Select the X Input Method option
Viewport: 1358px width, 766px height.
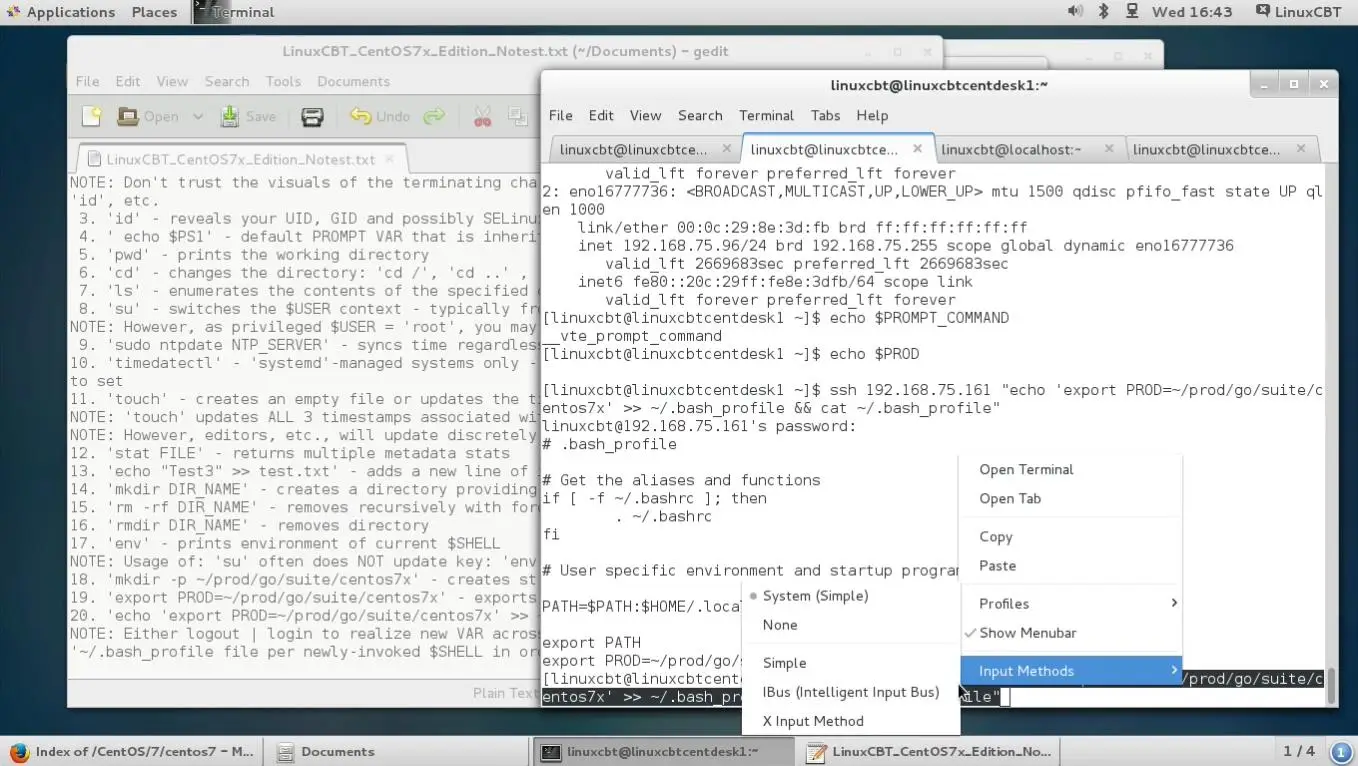851,721
